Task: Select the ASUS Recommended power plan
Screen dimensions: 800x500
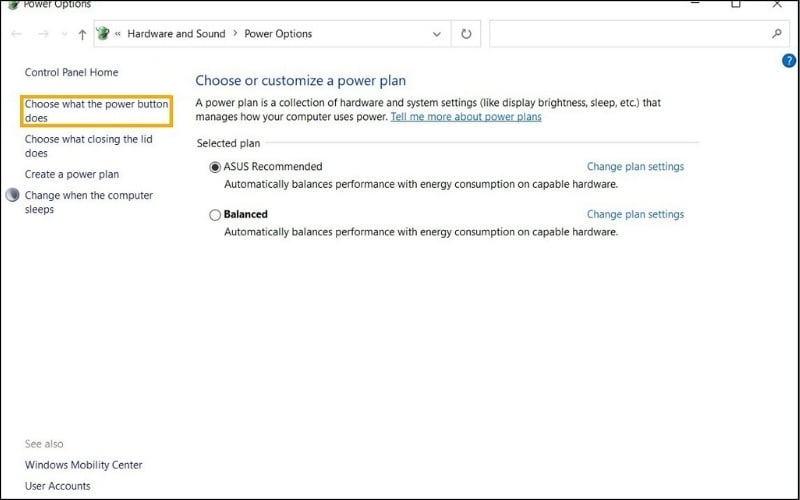Action: (x=215, y=167)
